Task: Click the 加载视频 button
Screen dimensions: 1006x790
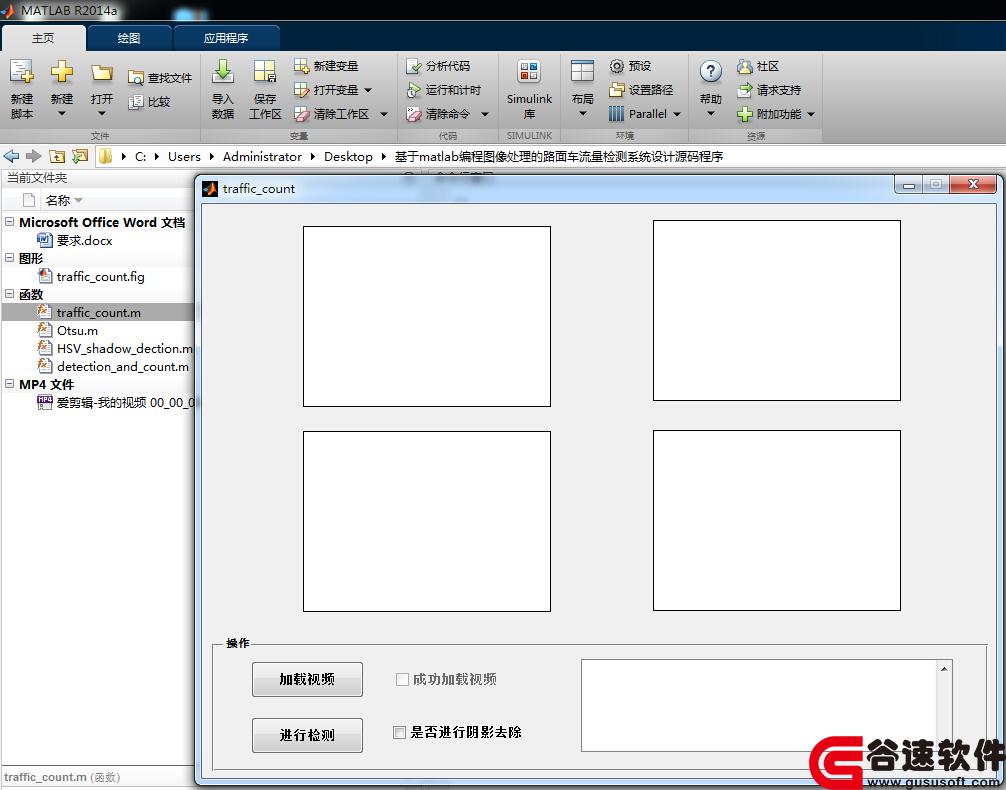Action: click(x=307, y=679)
